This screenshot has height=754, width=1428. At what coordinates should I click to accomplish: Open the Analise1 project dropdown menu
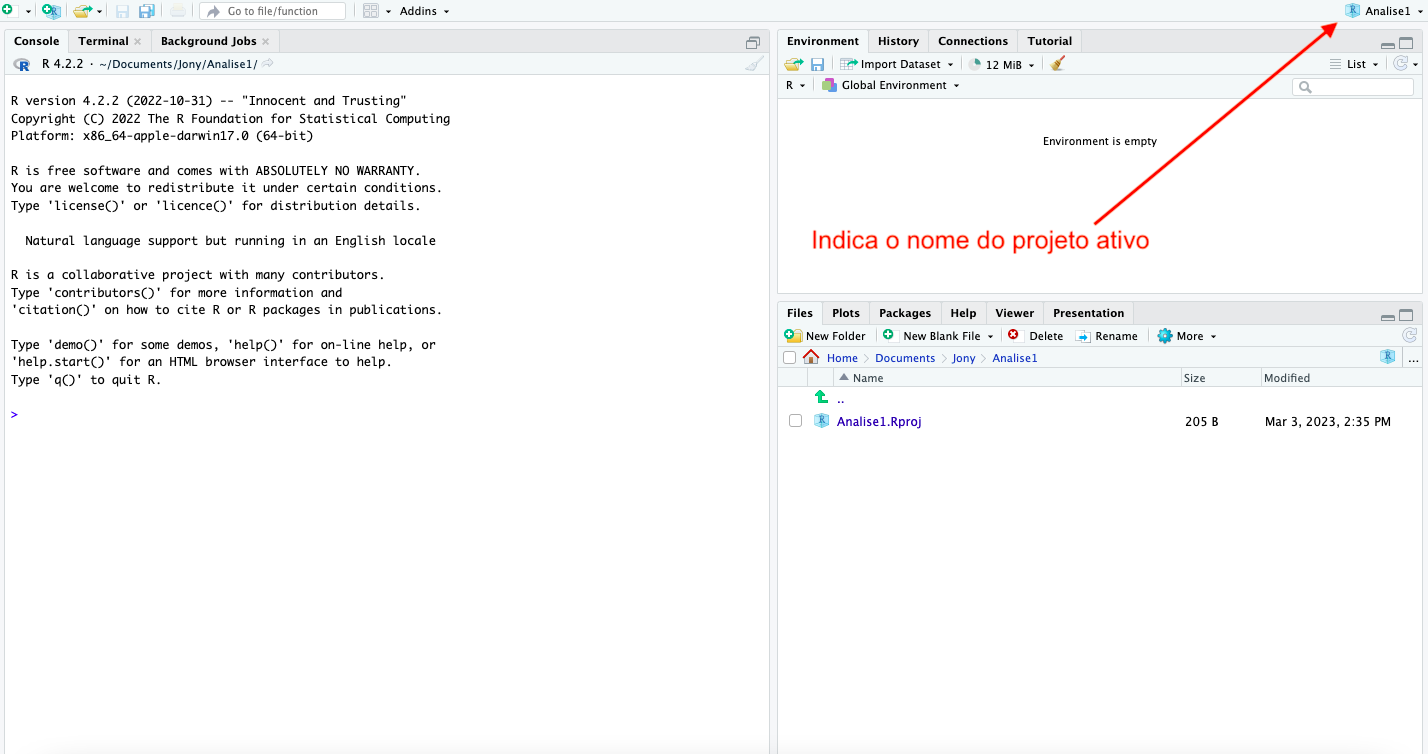coord(1384,11)
